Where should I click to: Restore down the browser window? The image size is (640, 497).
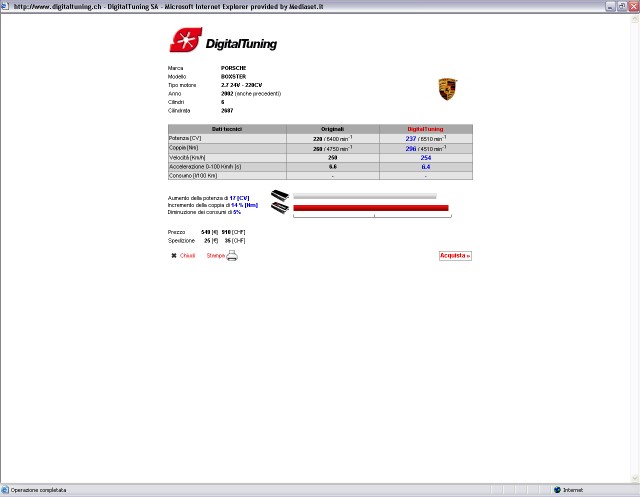[621, 6]
